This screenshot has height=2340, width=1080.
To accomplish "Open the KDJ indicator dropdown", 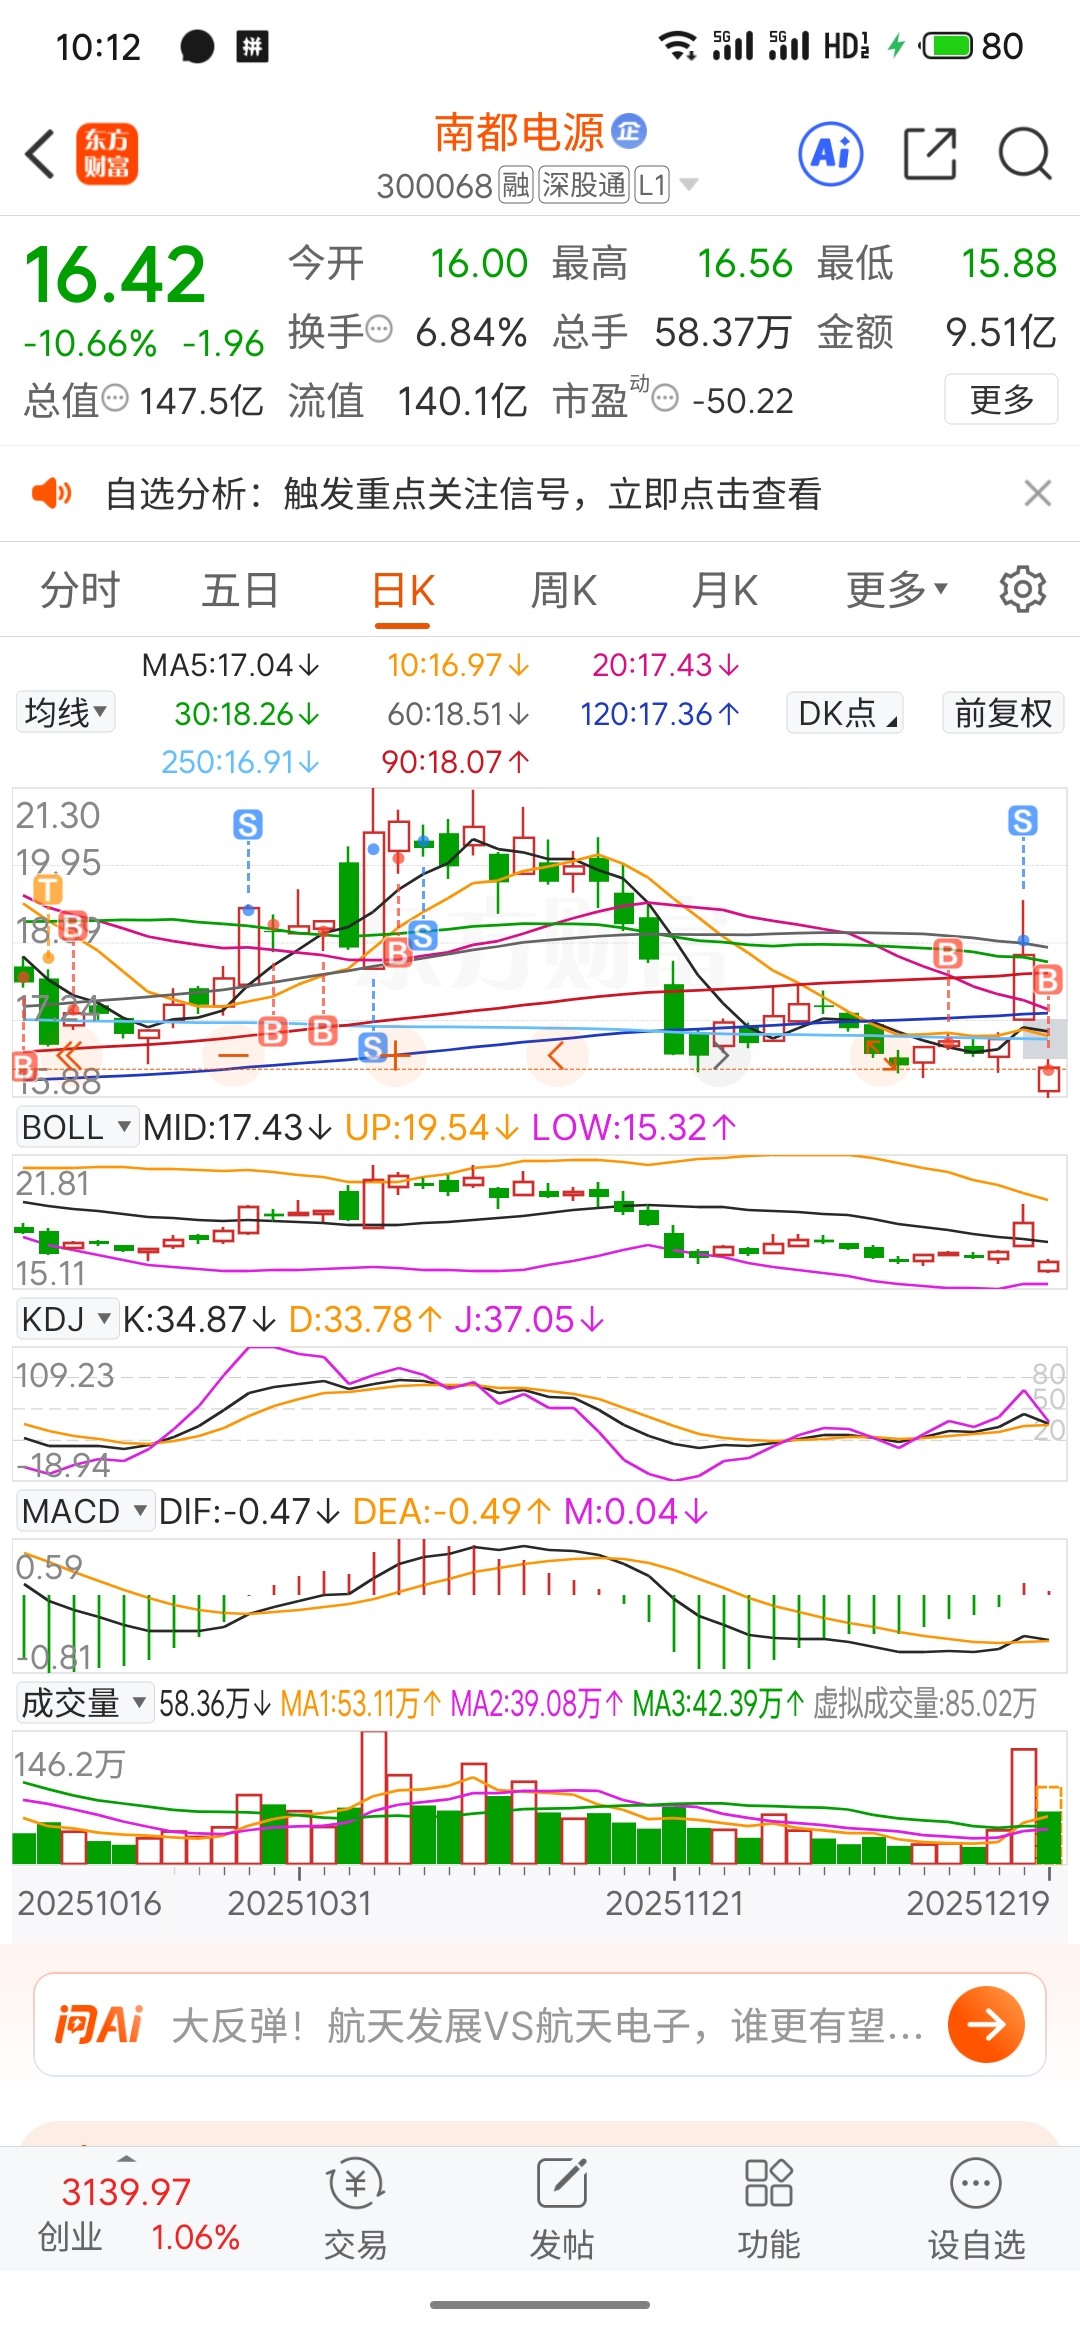I will (67, 1319).
